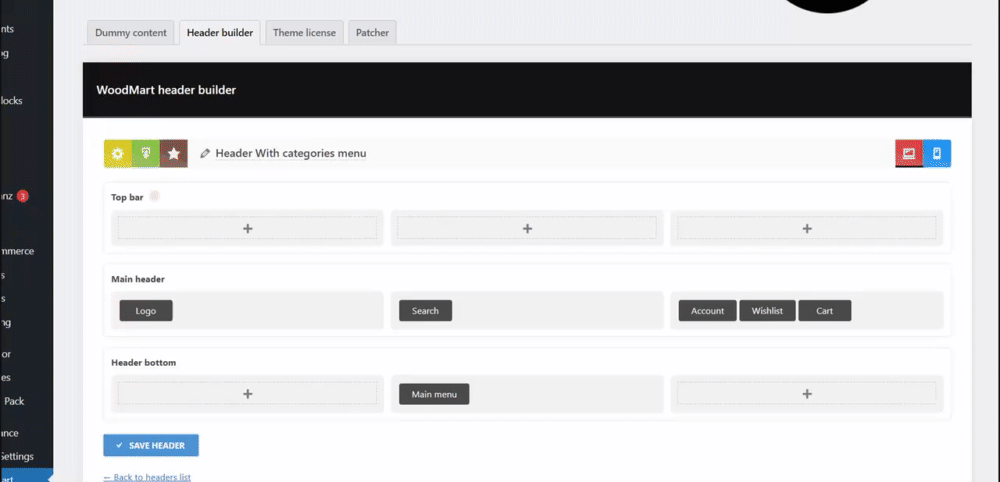The width and height of the screenshot is (1000, 482).
Task: Select the Header builder tab
Action: click(x=220, y=33)
